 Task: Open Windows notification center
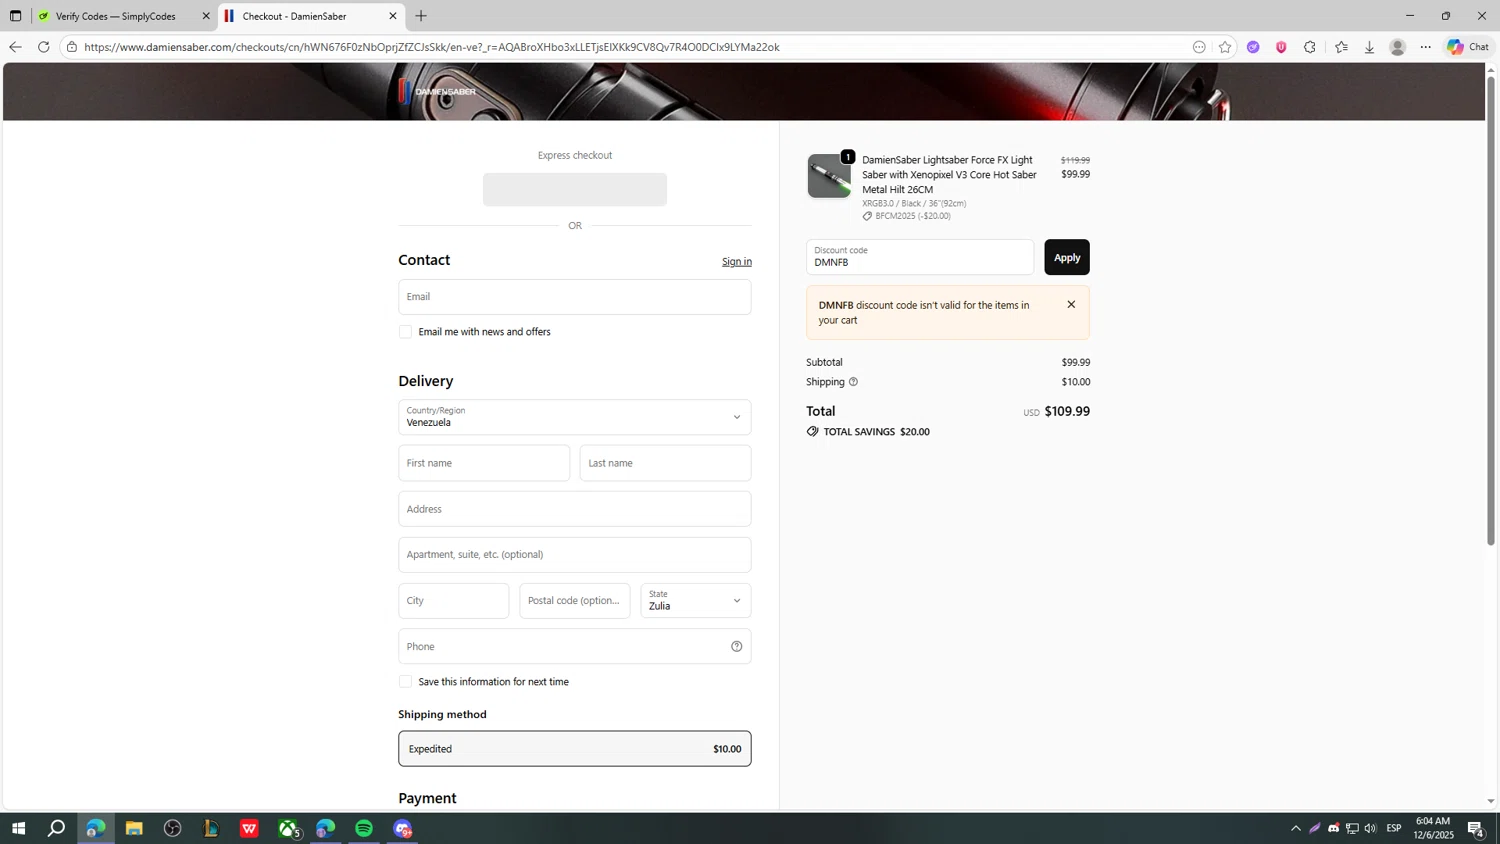pyautogui.click(x=1475, y=828)
